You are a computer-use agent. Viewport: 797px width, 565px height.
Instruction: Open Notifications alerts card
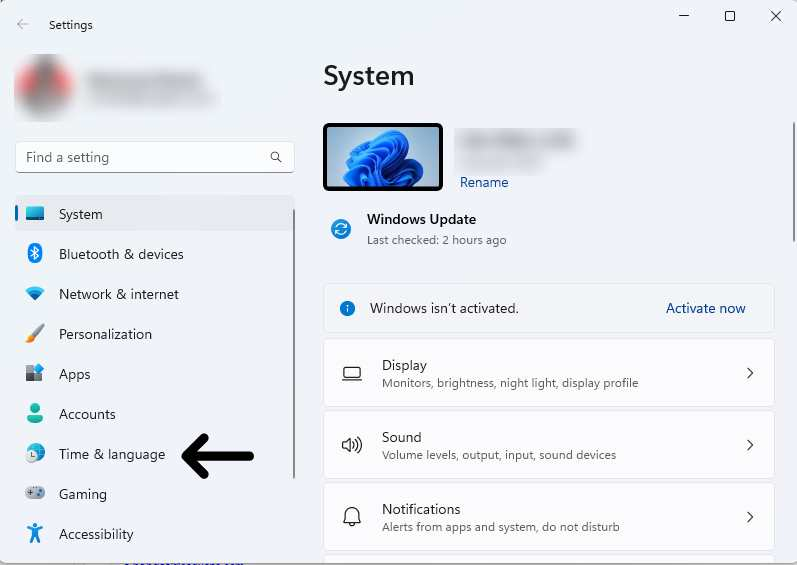(549, 517)
